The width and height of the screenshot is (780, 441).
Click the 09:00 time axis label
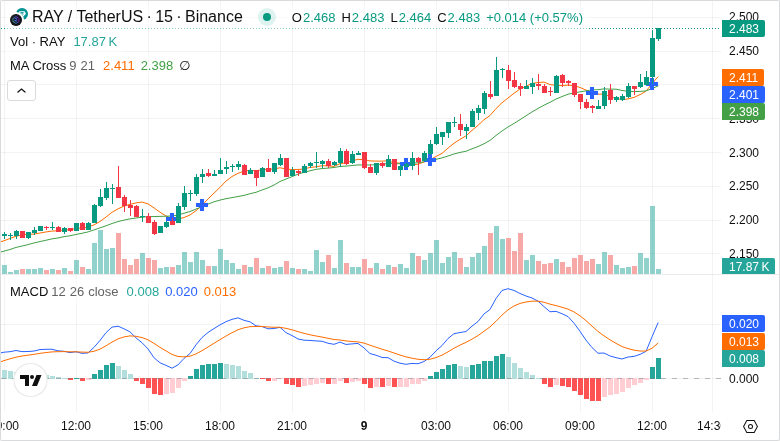[580, 426]
